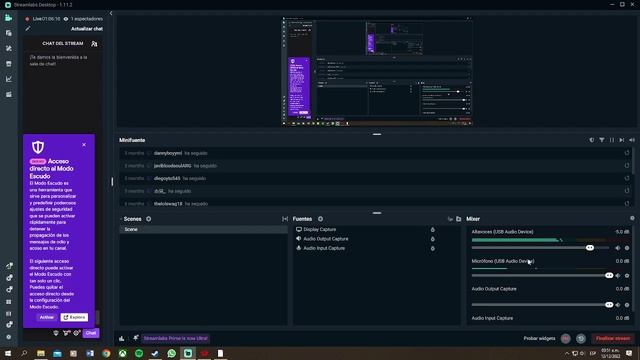Open Mixer panel settings cog

tap(632, 218)
